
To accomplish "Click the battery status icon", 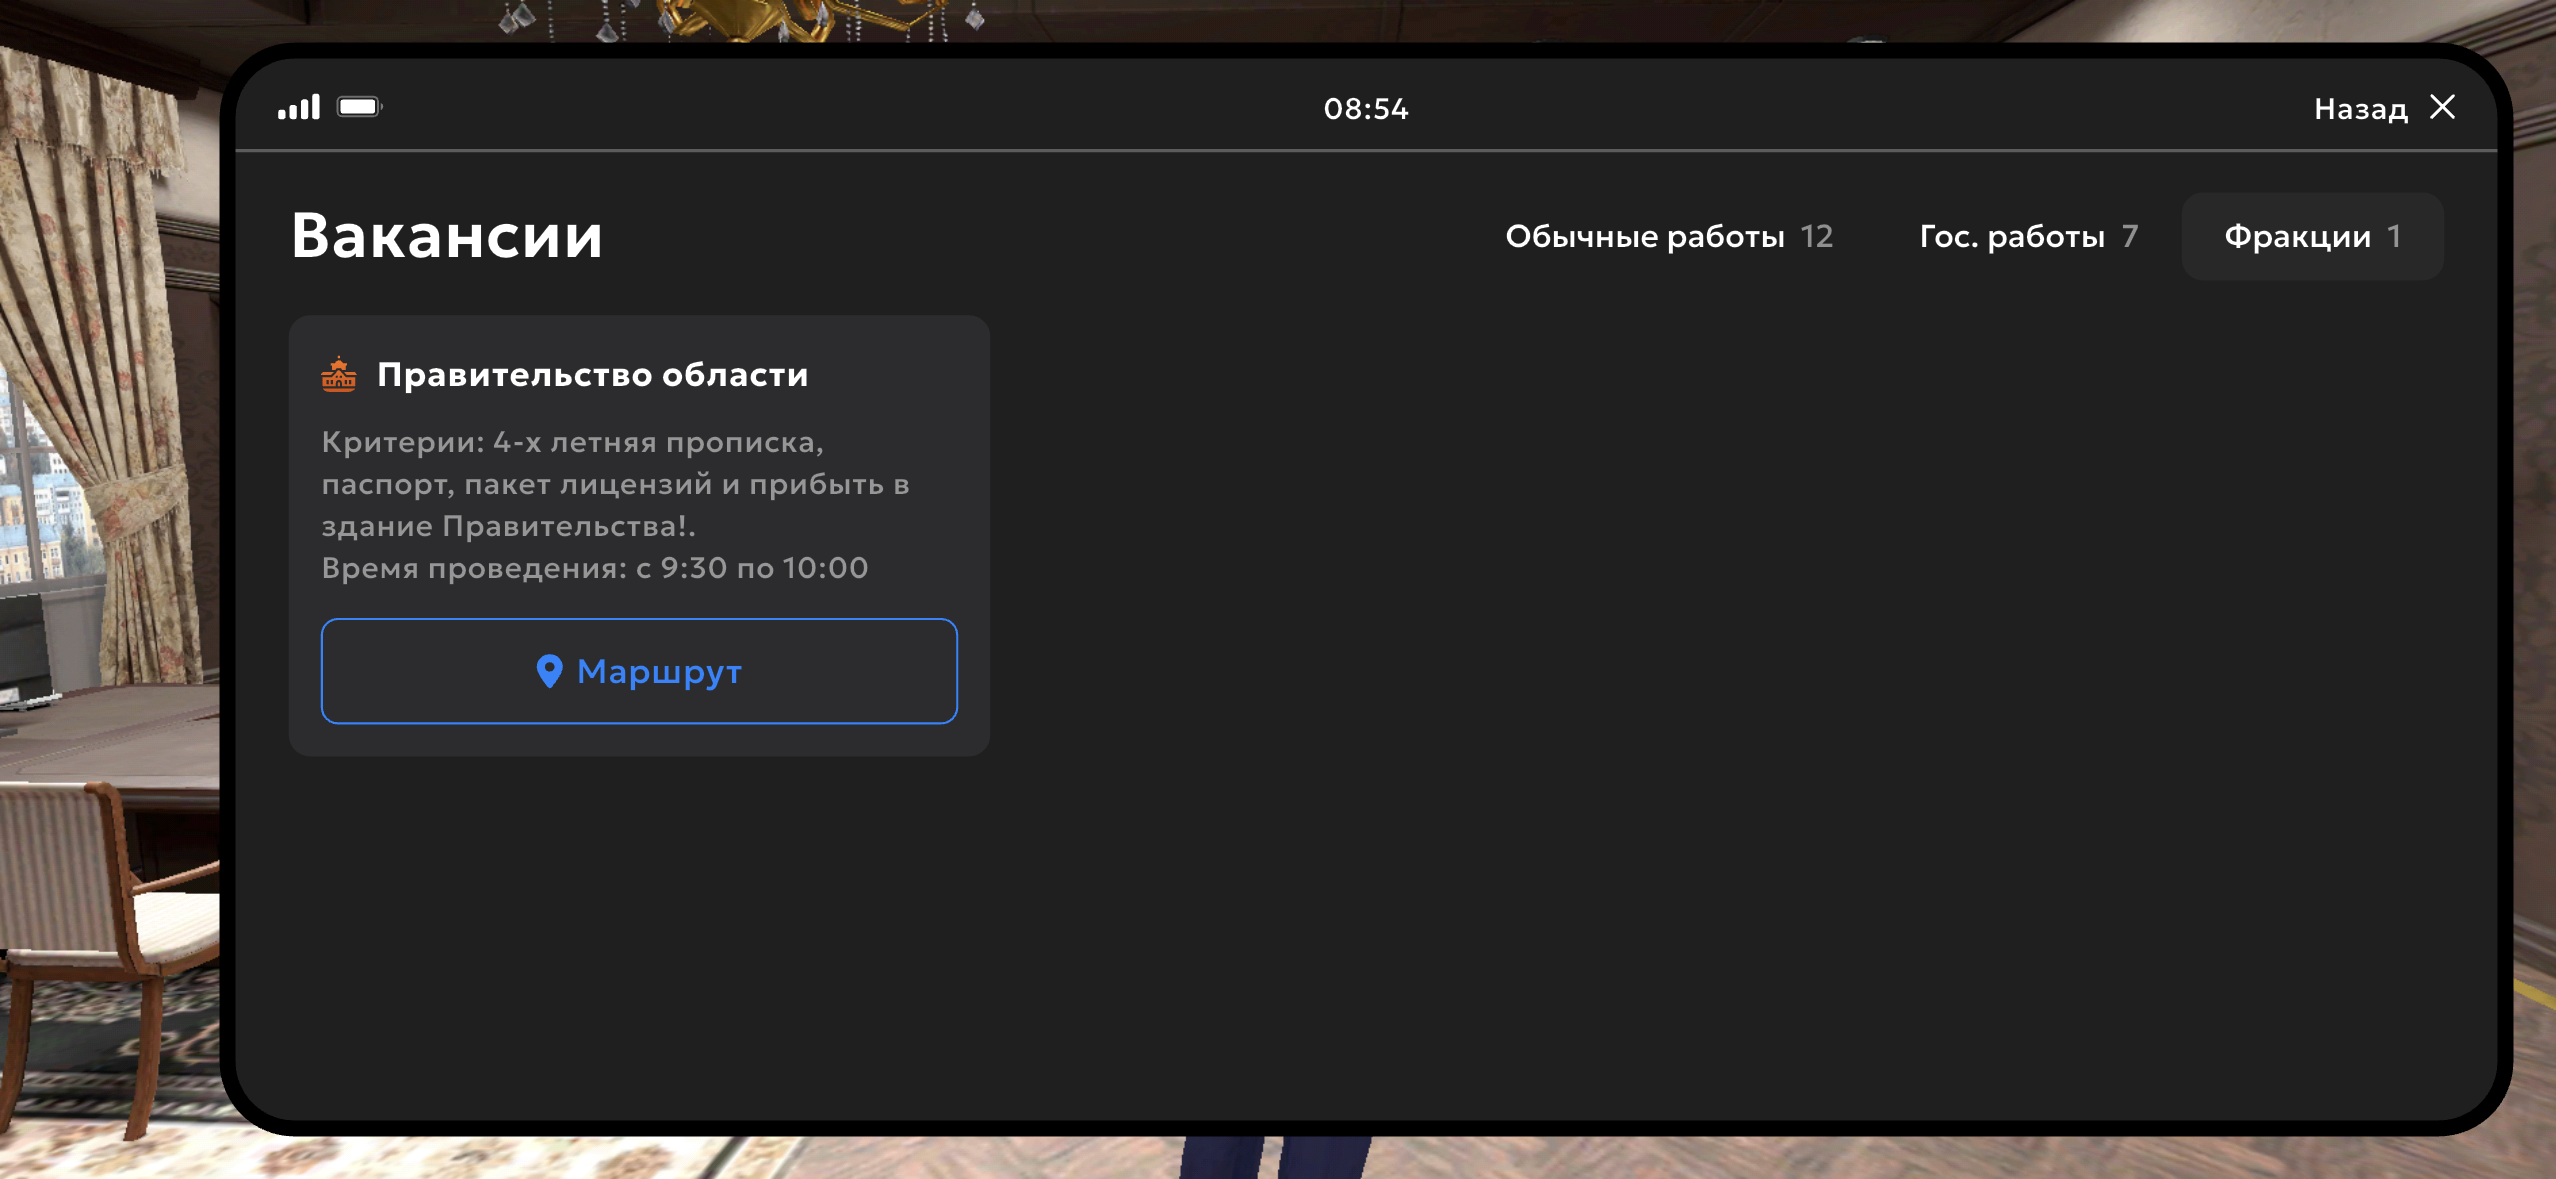I will 359,107.
